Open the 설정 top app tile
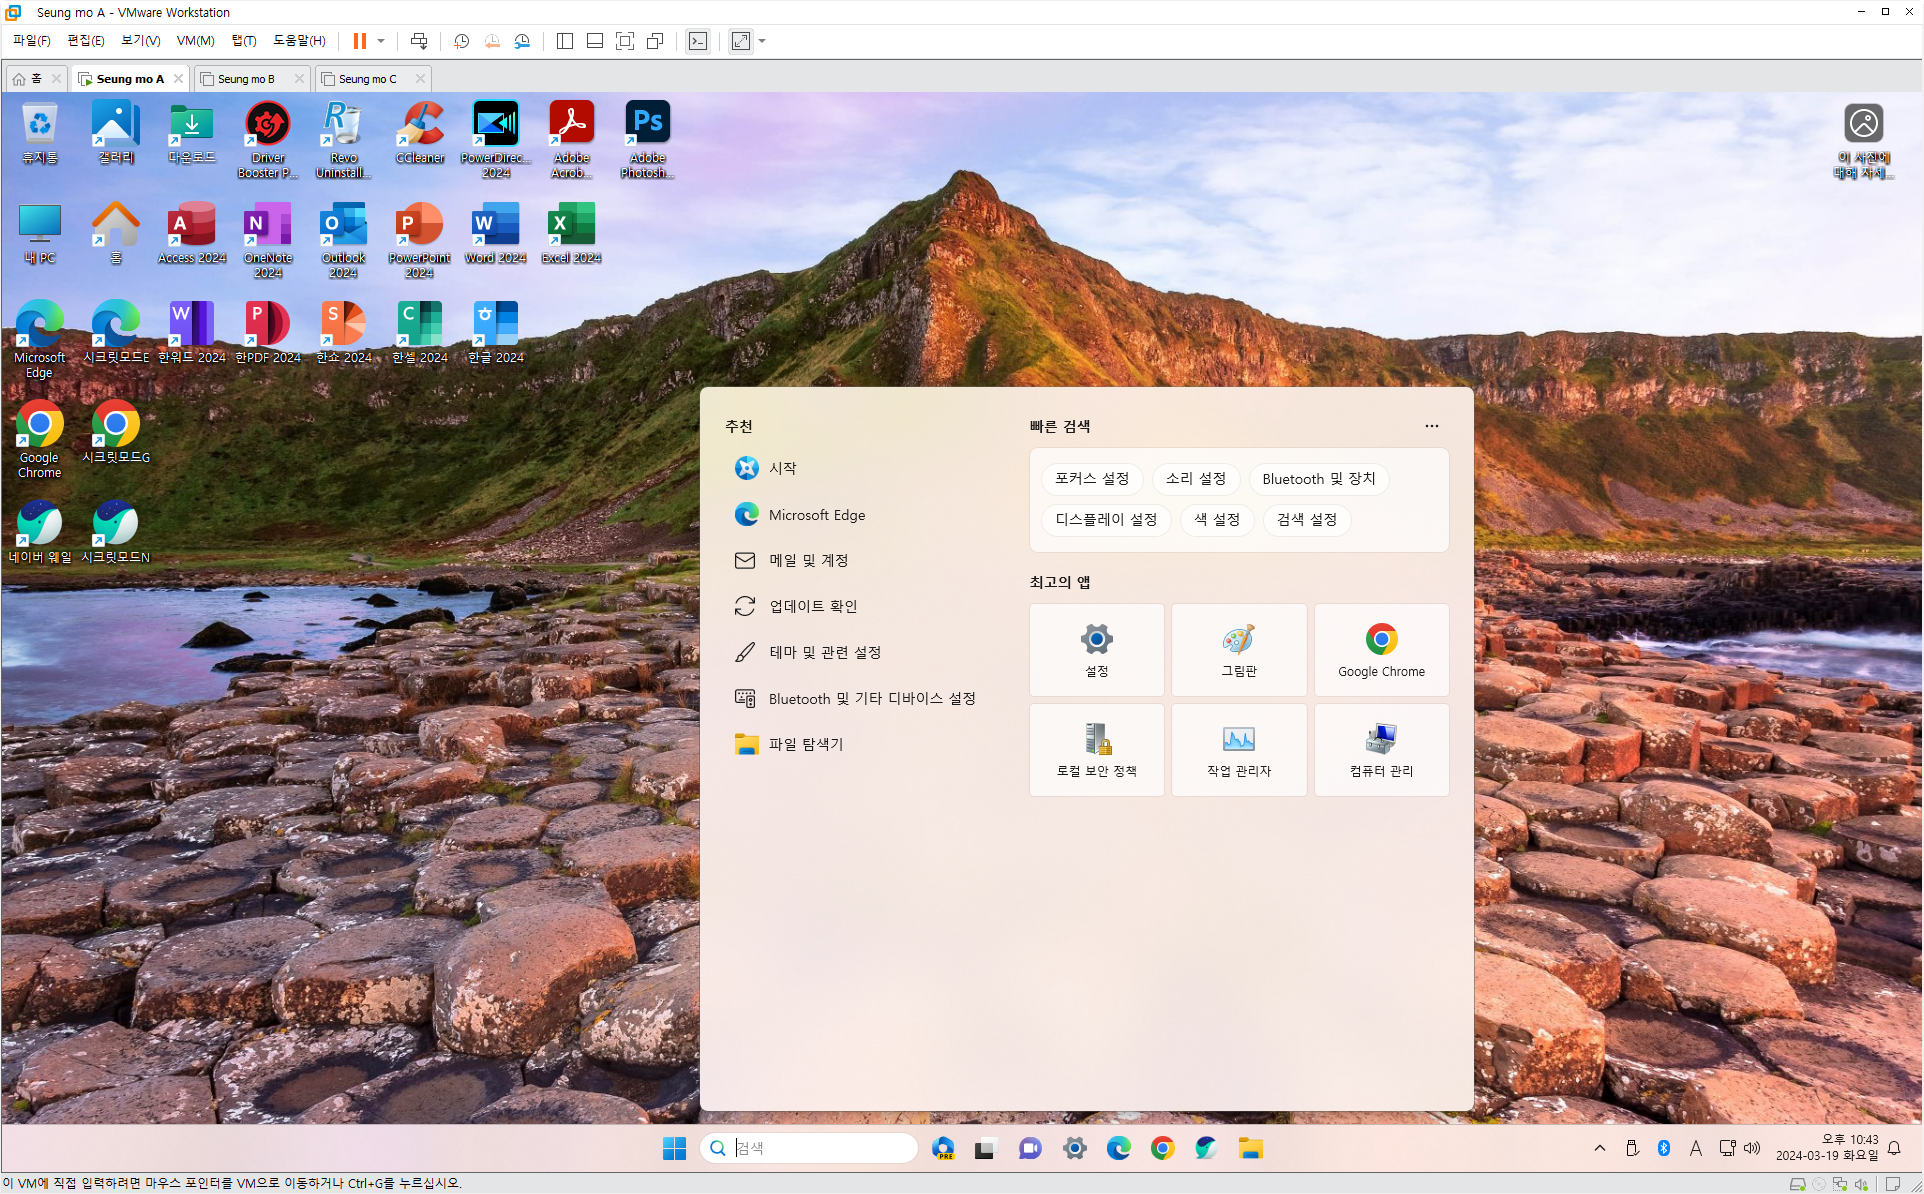The height and width of the screenshot is (1194, 1924). 1097,650
